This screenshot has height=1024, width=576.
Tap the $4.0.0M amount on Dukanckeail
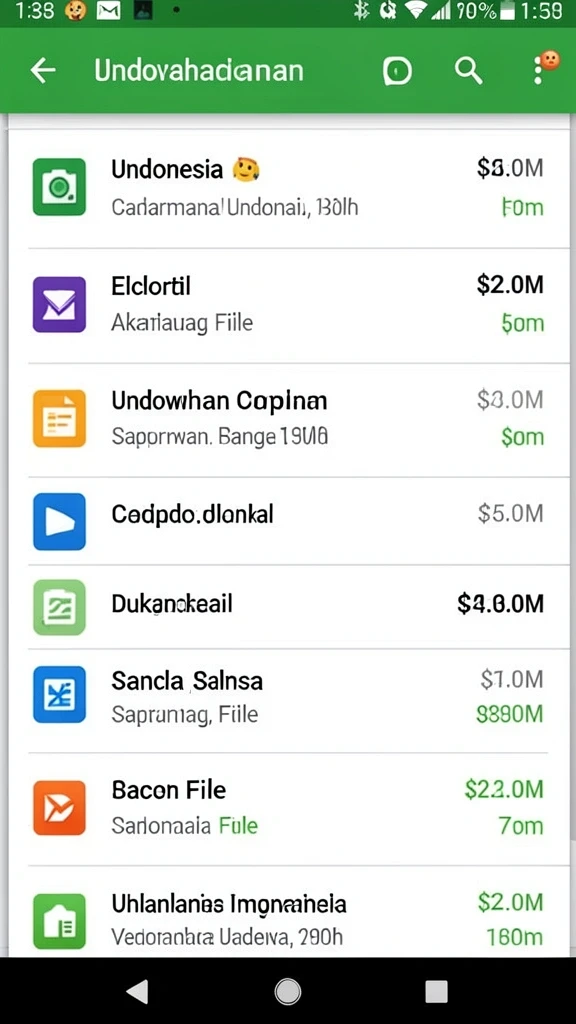500,604
